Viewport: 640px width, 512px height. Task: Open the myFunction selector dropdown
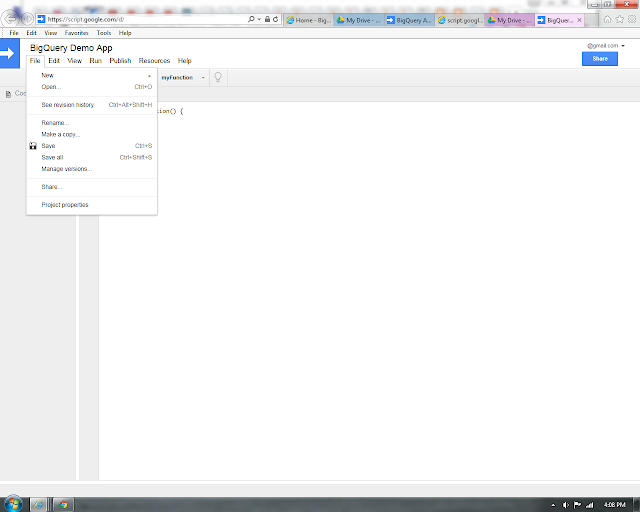coord(183,78)
